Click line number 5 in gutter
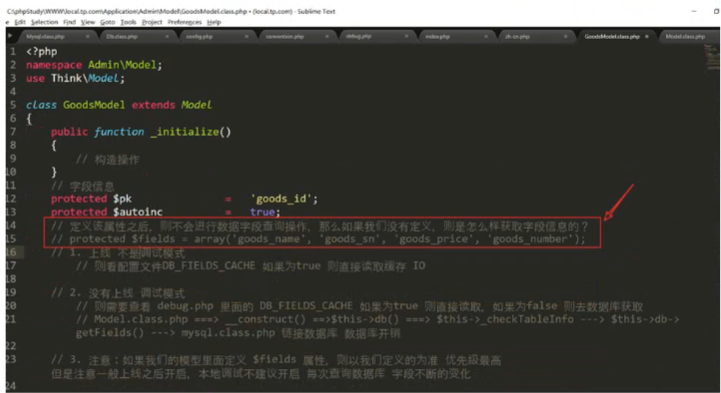The image size is (721, 393). 13,105
